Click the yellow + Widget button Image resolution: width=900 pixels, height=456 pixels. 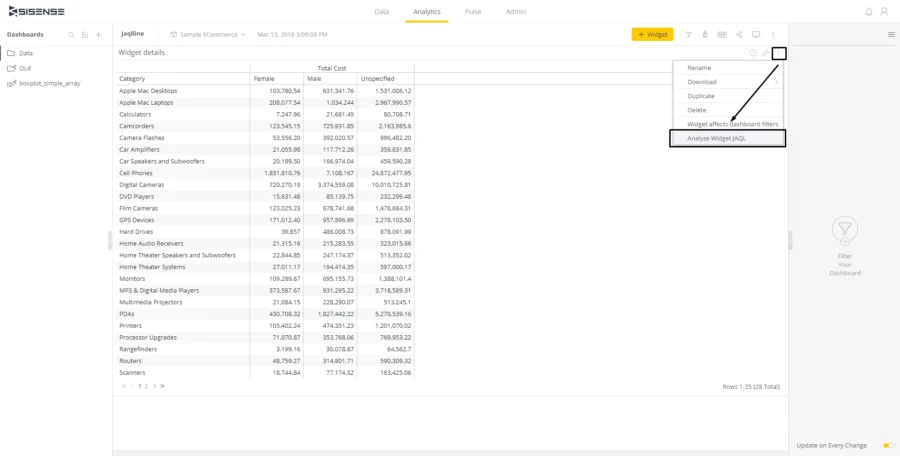click(x=653, y=35)
